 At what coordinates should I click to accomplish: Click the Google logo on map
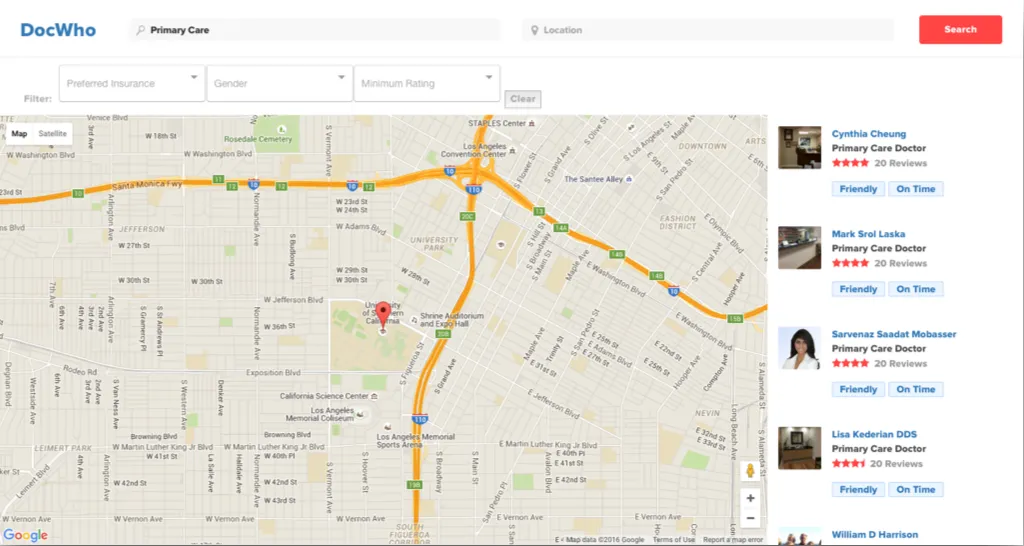pyautogui.click(x=25, y=536)
